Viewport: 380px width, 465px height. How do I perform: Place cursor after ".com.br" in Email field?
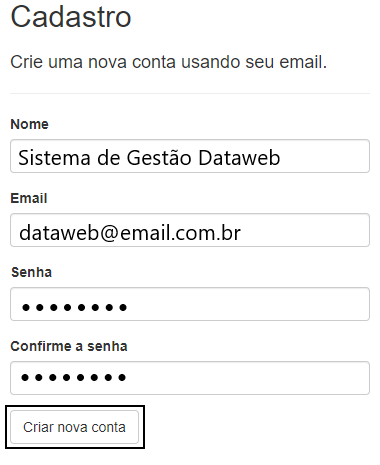[241, 233]
